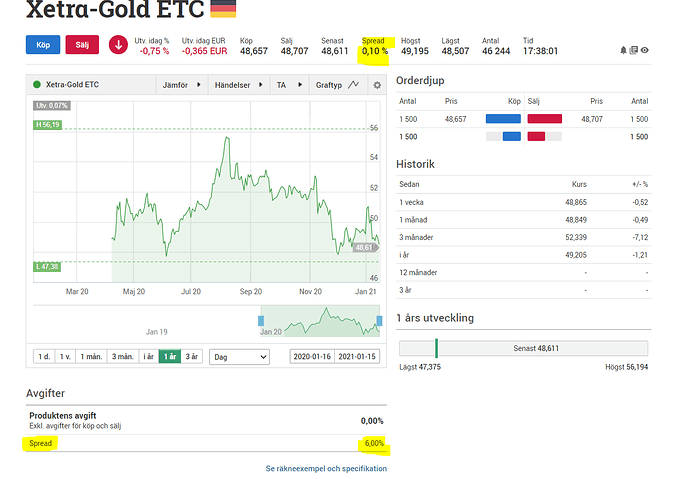The image size is (690, 479).
Task: Click the 3 år history row label
Action: (405, 290)
